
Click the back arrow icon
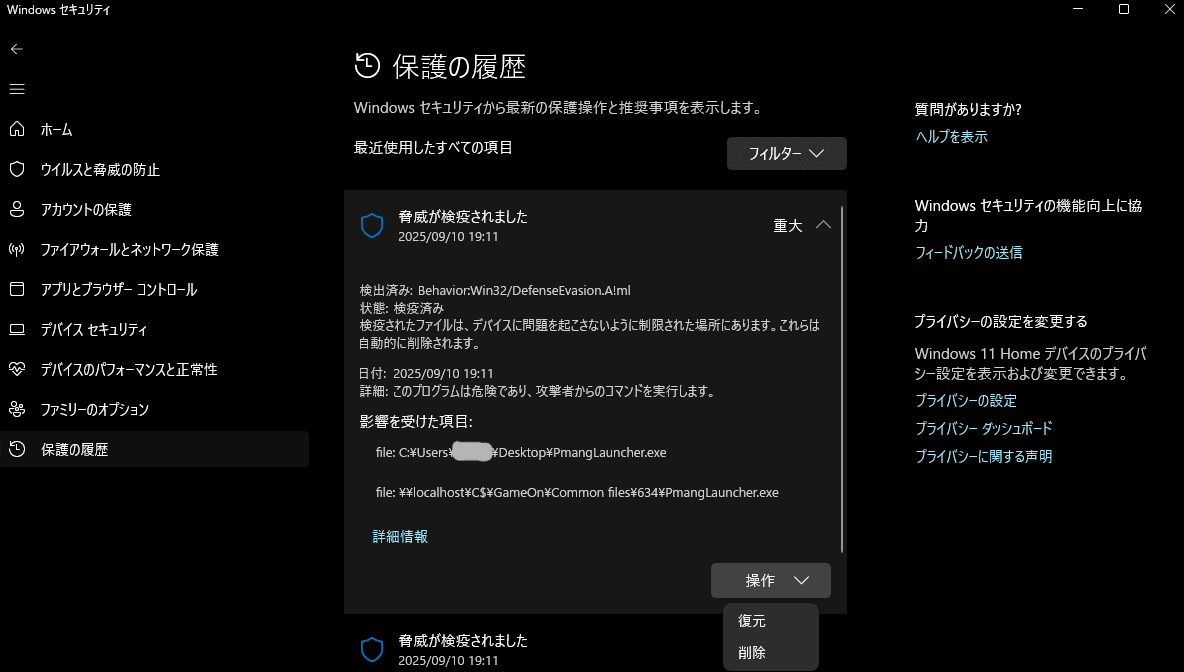[17, 49]
